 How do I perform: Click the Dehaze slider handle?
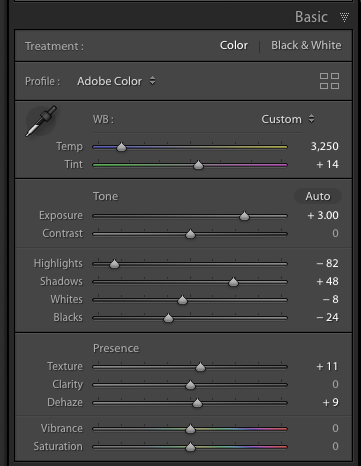coord(197,403)
